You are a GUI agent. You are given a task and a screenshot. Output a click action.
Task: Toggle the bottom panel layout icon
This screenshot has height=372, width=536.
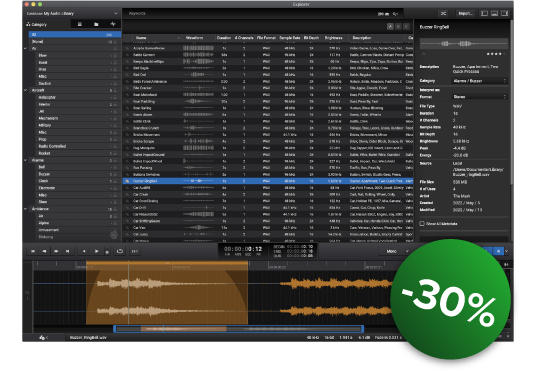pos(494,13)
